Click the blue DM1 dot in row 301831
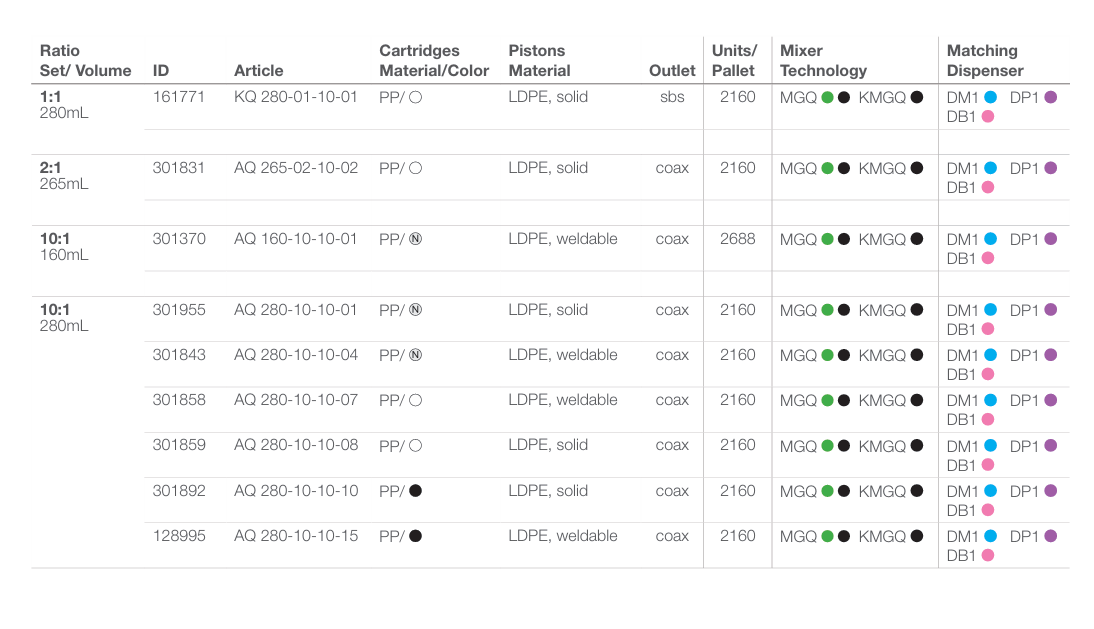Screen dimensions: 1094x629 [x=990, y=169]
